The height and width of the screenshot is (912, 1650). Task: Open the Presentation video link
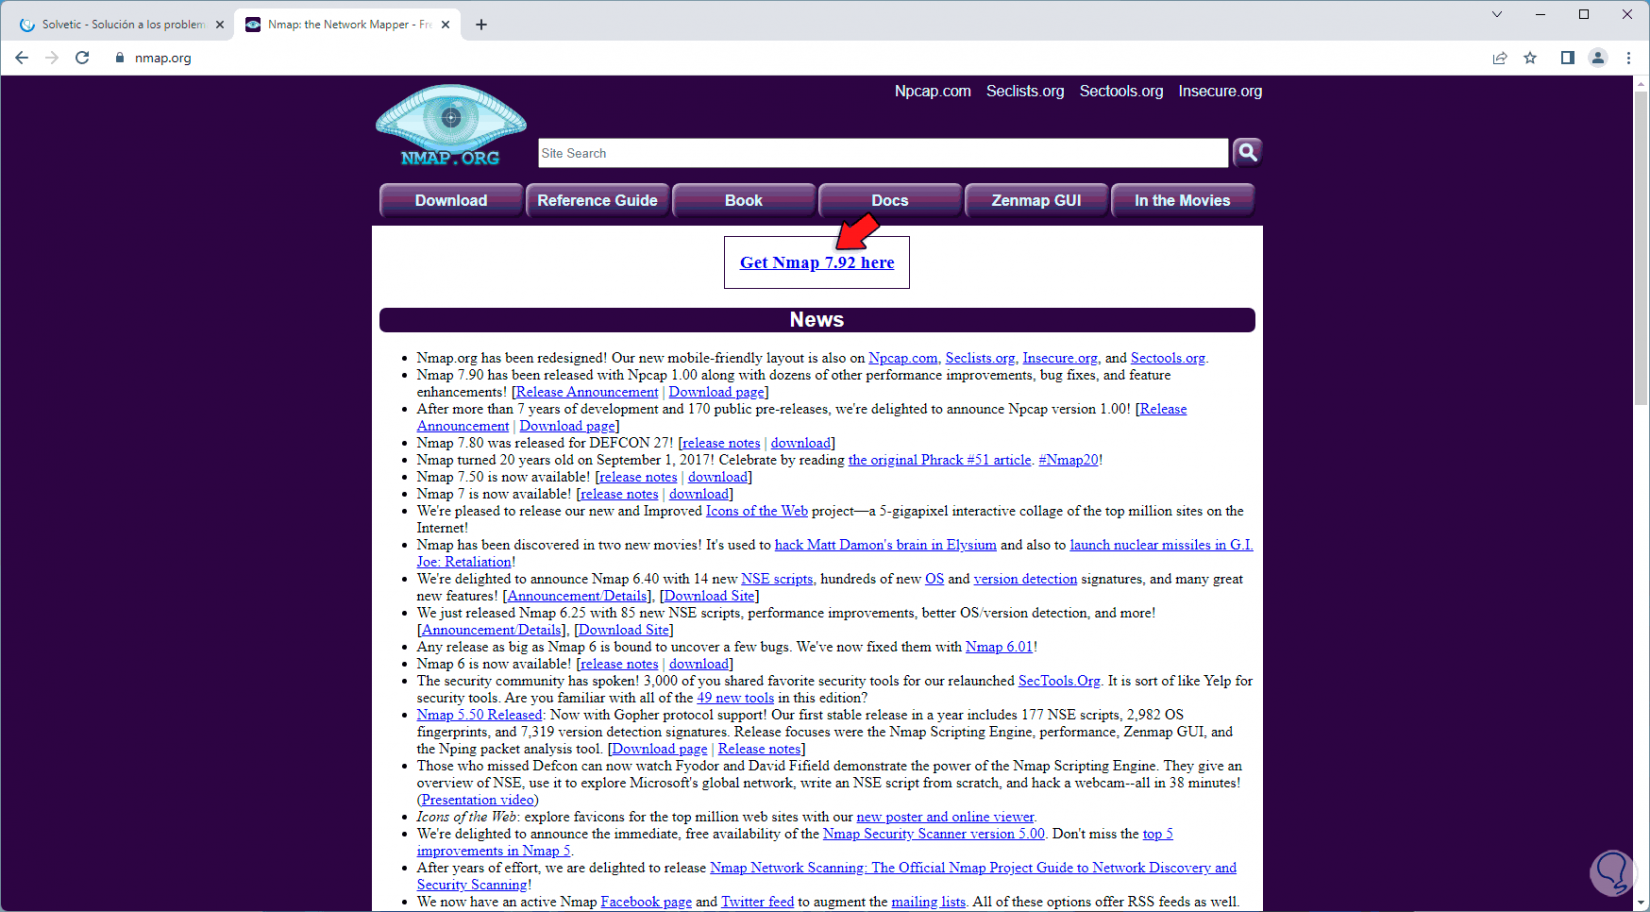click(x=478, y=800)
